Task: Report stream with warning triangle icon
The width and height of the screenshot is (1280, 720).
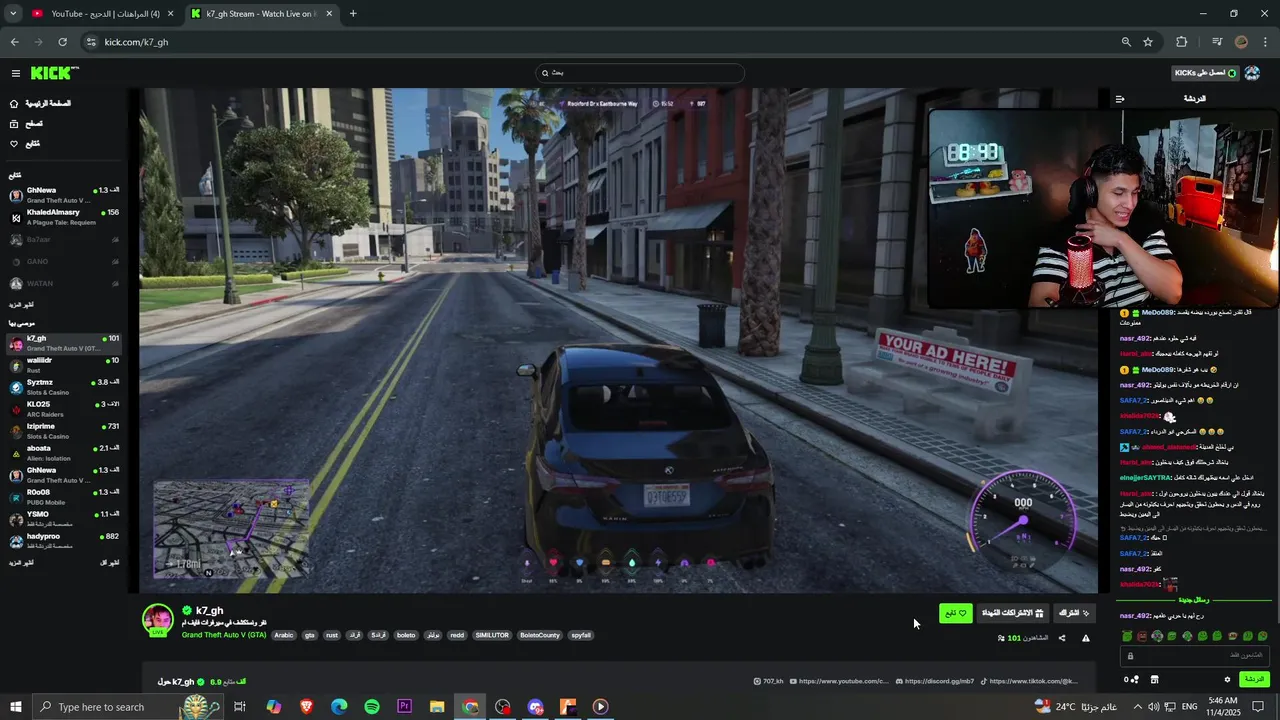Action: (1086, 638)
